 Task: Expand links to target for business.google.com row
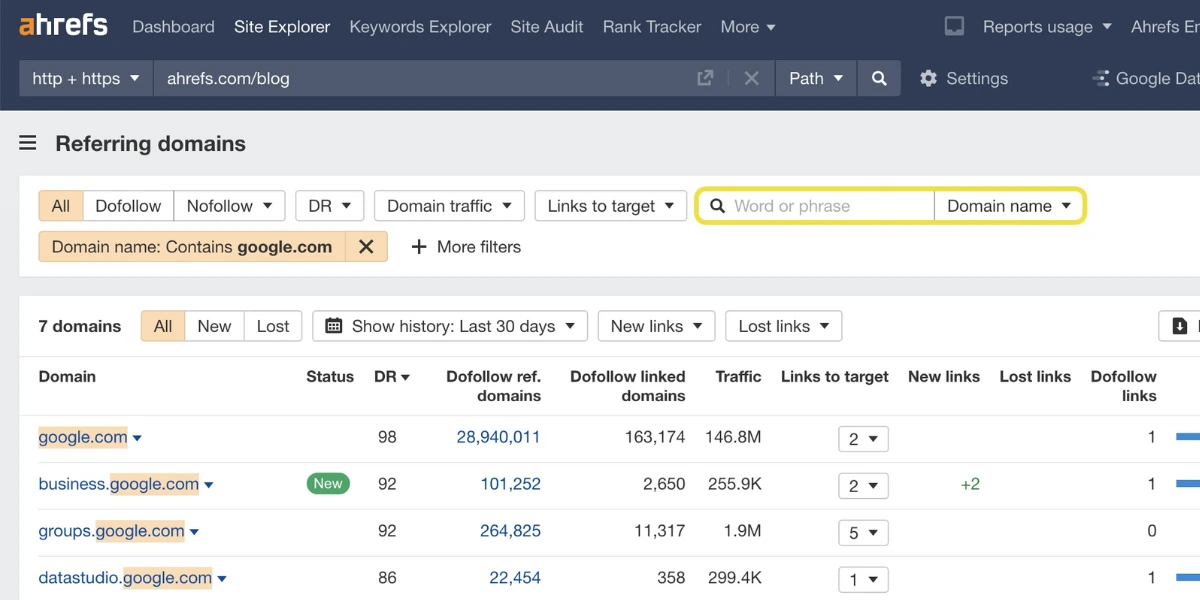[x=863, y=485]
